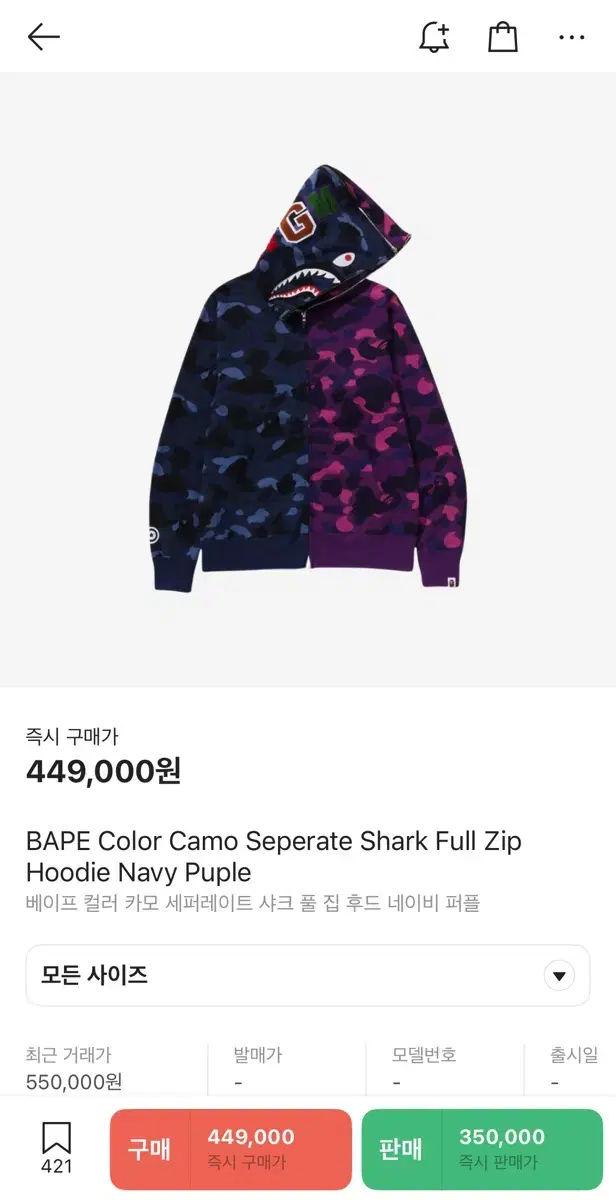
Task: Tap 350,000 instant sell price
Action: pos(502,1137)
